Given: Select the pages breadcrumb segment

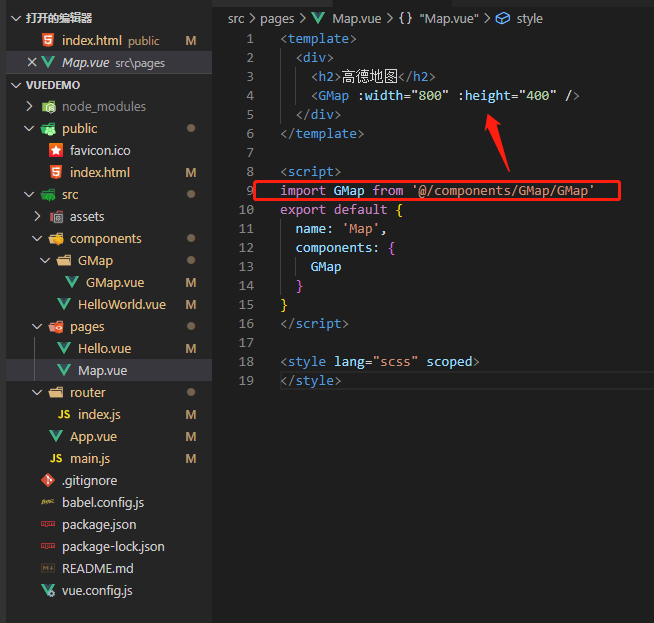Looking at the screenshot, I should pos(277,19).
